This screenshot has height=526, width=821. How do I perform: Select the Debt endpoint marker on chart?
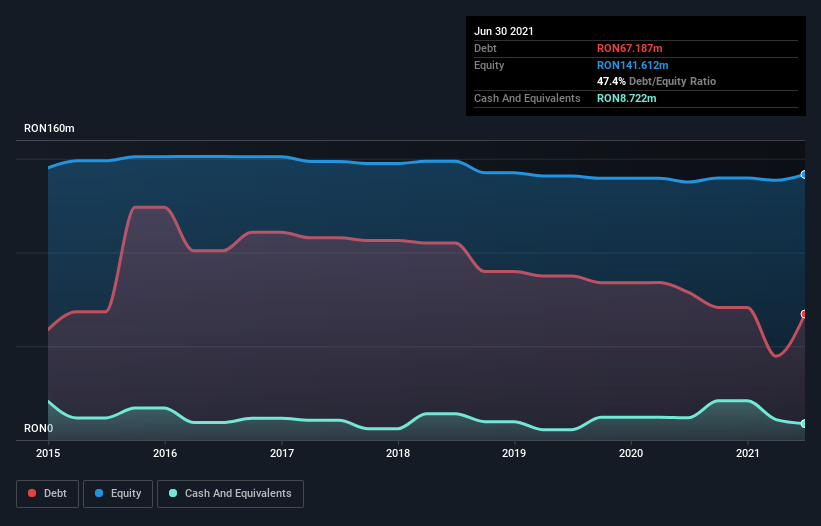pyautogui.click(x=804, y=314)
